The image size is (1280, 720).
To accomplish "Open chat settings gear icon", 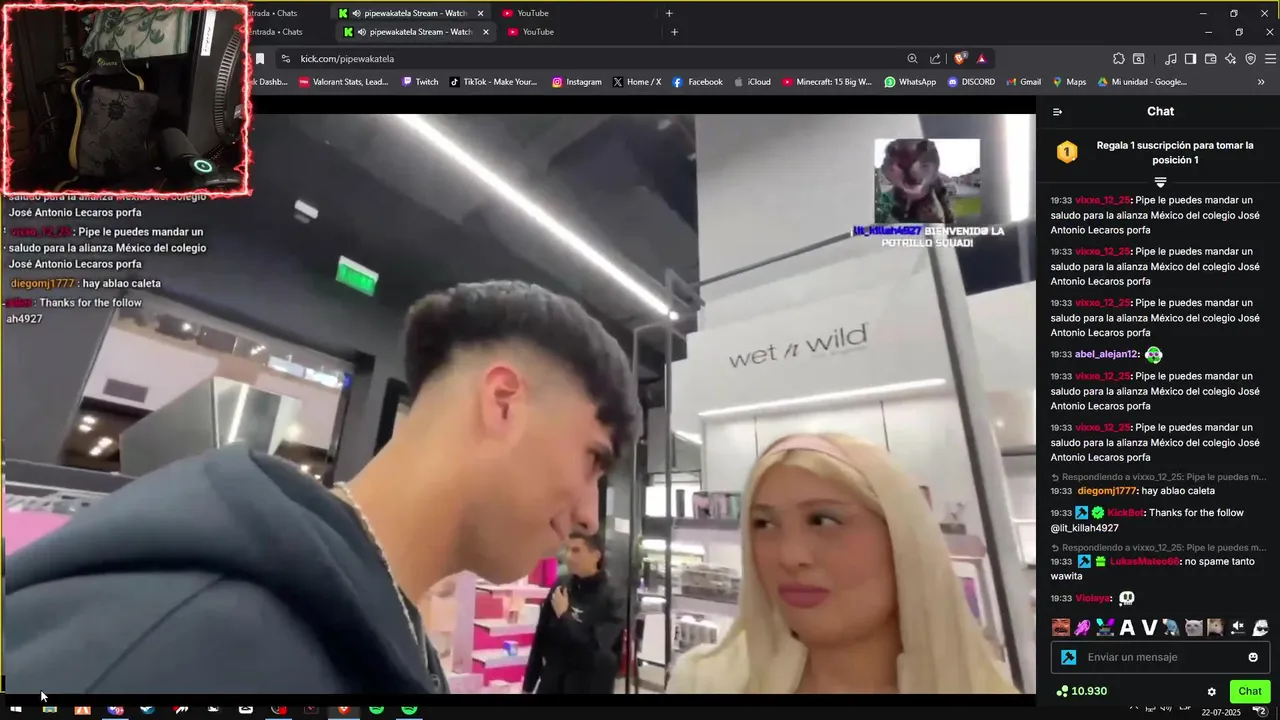I will click(1212, 692).
